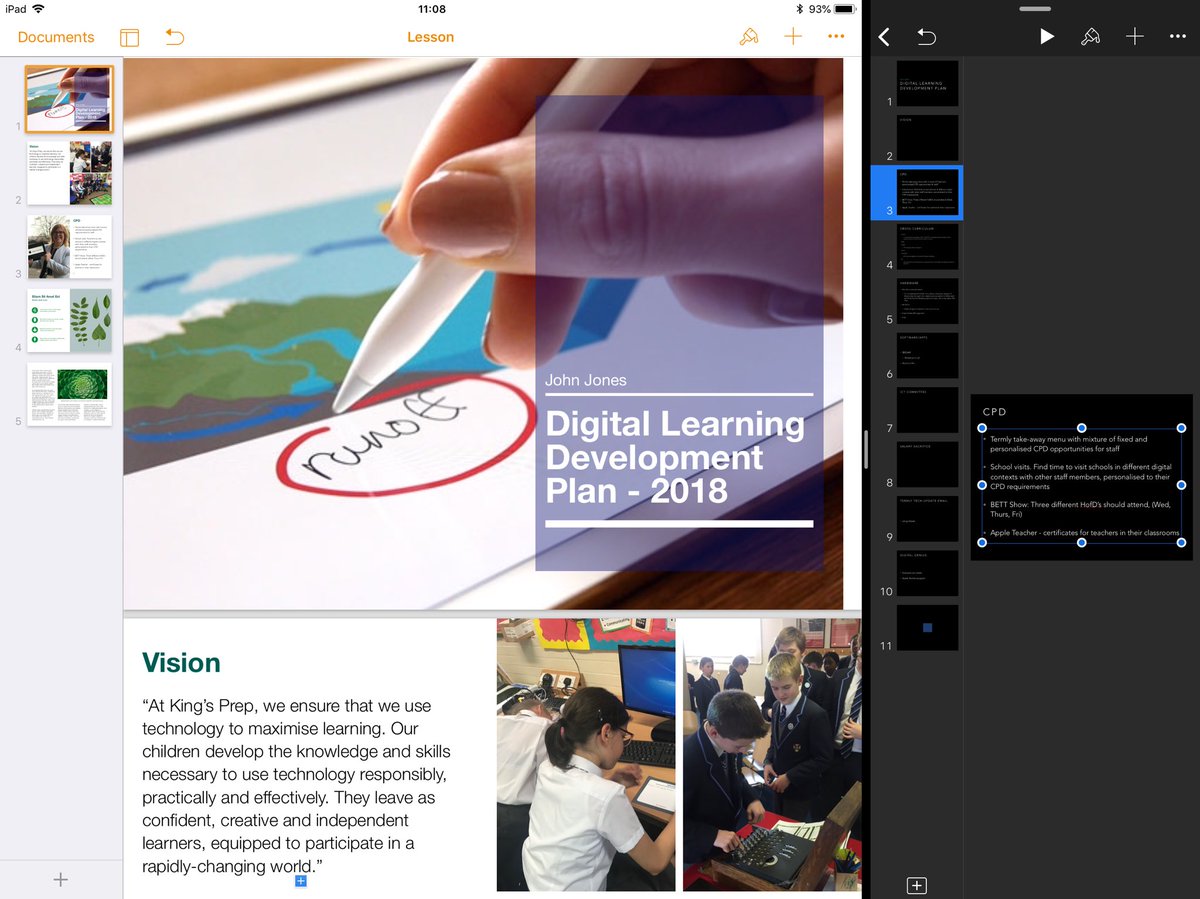Open the page thumbnails view icon in Pages
Screen dimensions: 1200x899
click(129, 37)
